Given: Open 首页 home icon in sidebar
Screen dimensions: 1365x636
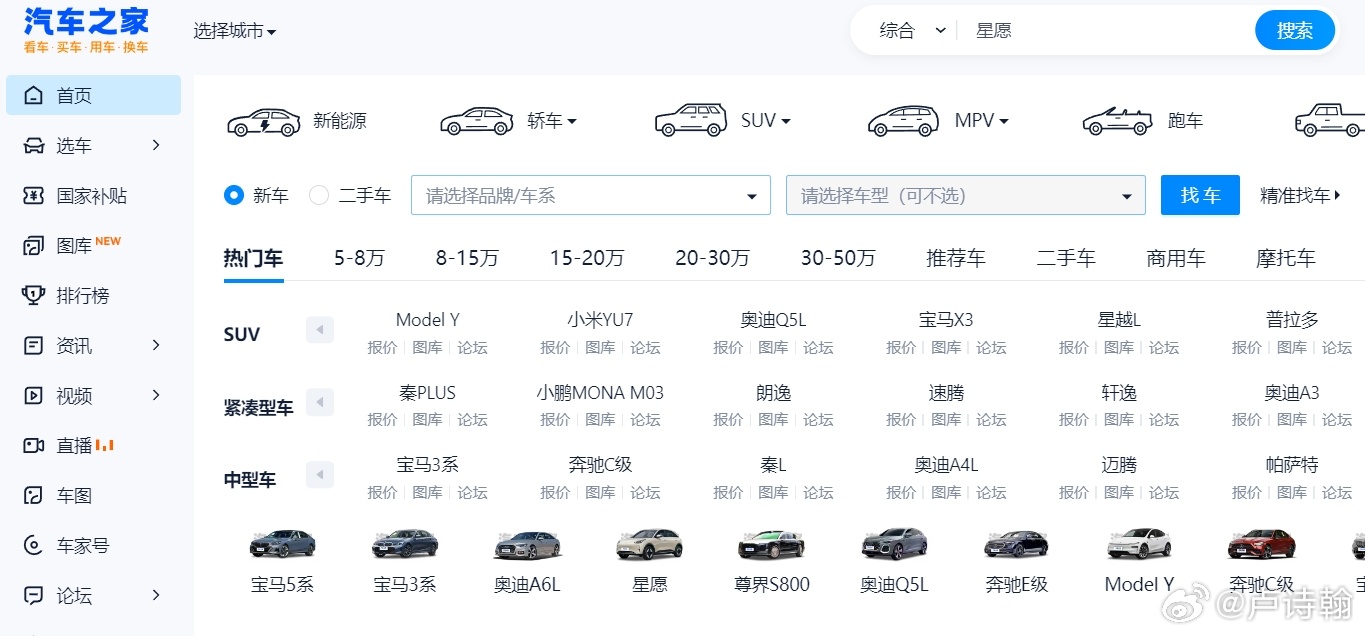Looking at the screenshot, I should tap(34, 96).
